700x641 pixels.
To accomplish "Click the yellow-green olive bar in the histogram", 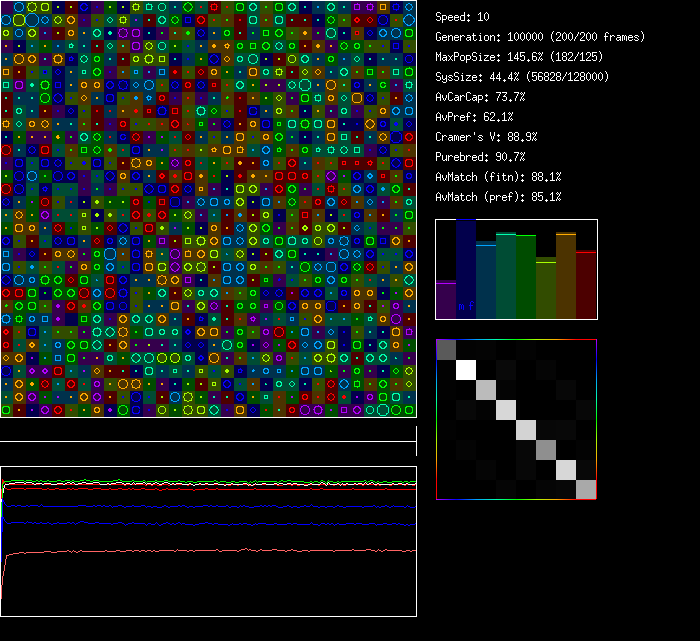I will (x=546, y=290).
